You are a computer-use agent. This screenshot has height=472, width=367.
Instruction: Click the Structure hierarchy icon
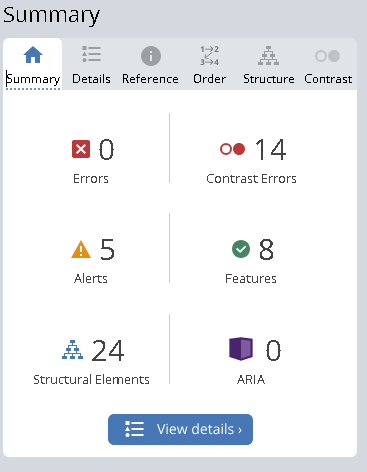(268, 56)
